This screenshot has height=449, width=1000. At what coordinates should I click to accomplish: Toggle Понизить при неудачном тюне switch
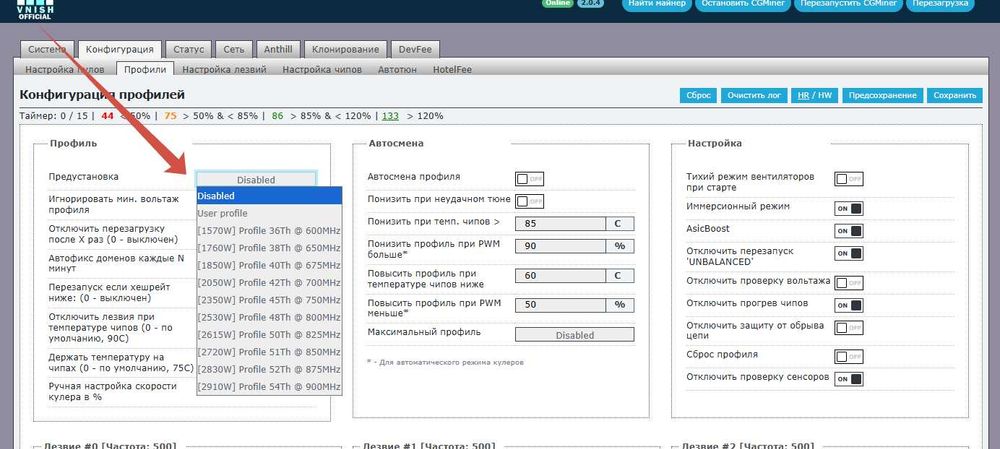[x=529, y=202]
